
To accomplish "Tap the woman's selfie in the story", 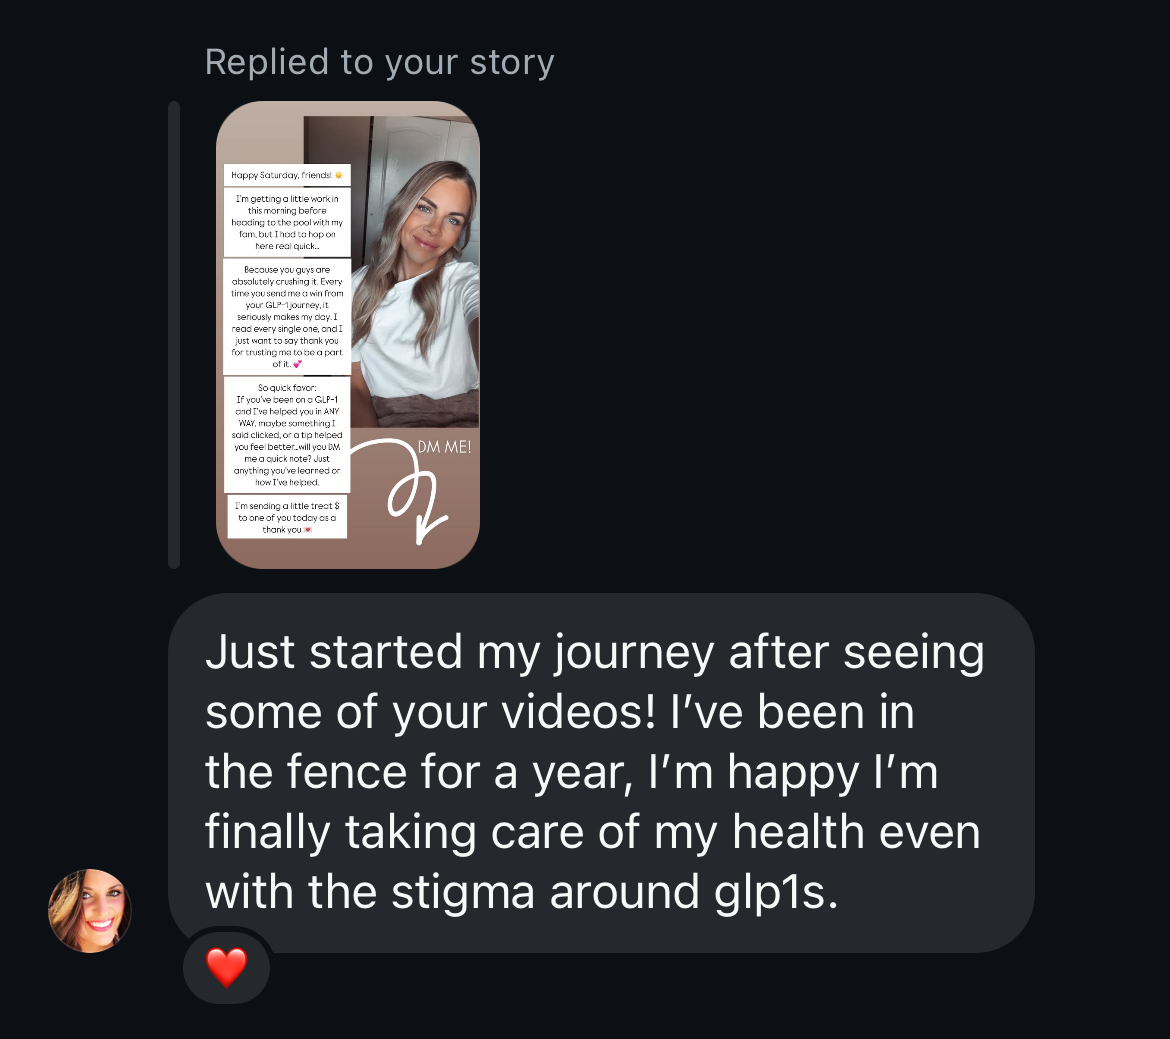I will point(415,272).
